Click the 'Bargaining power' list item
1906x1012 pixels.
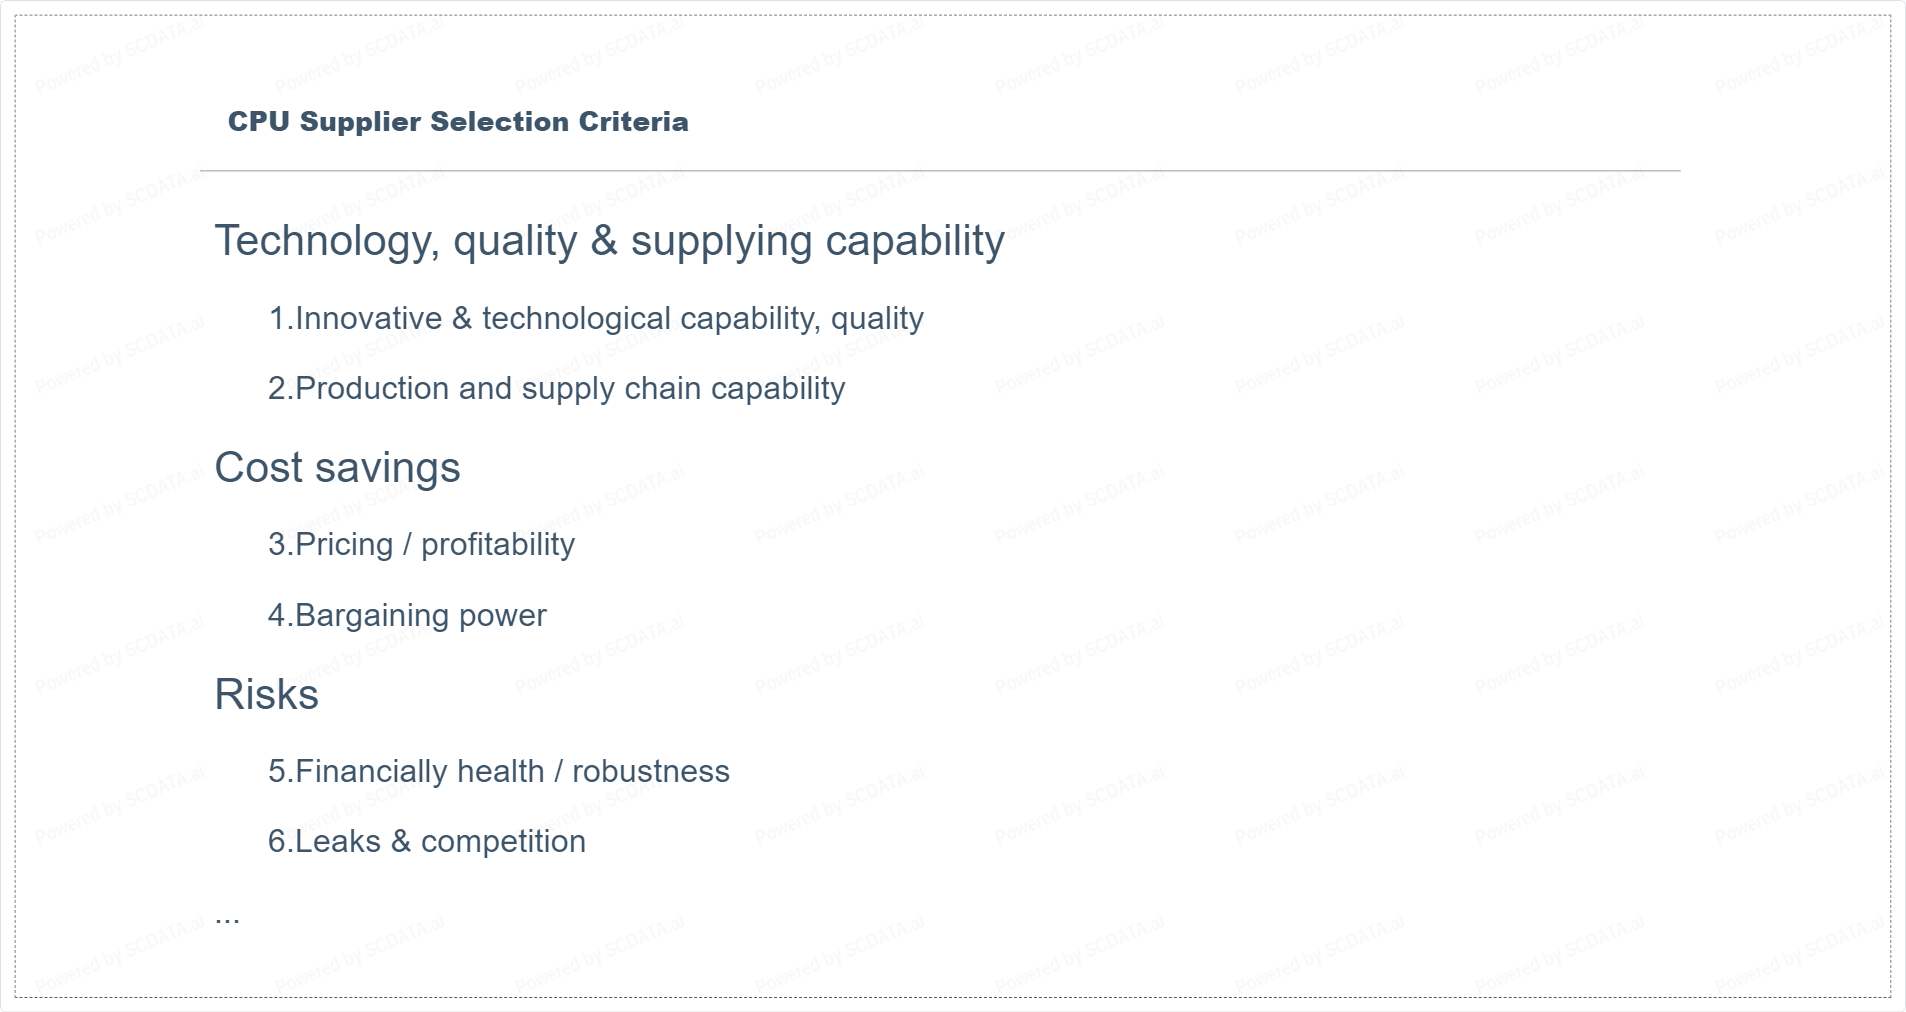point(407,615)
